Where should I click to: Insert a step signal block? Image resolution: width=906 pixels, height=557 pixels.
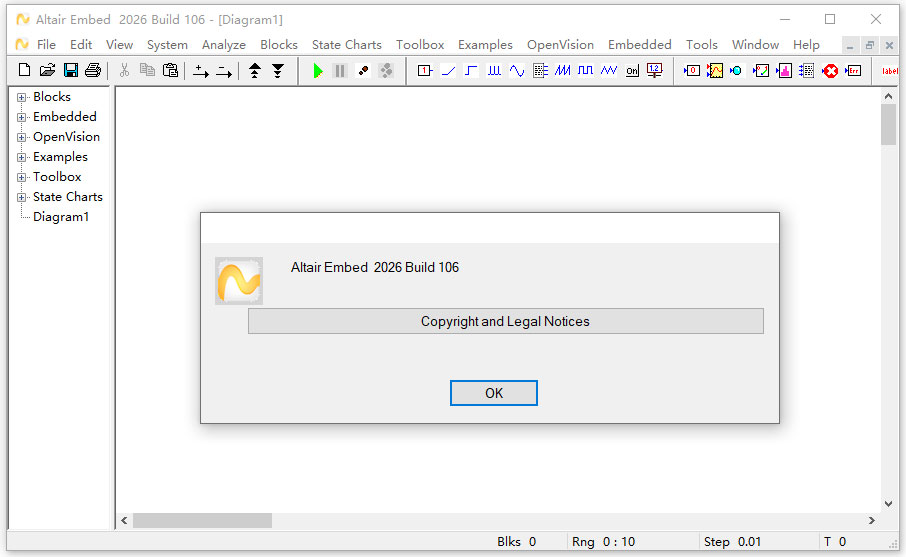point(471,70)
